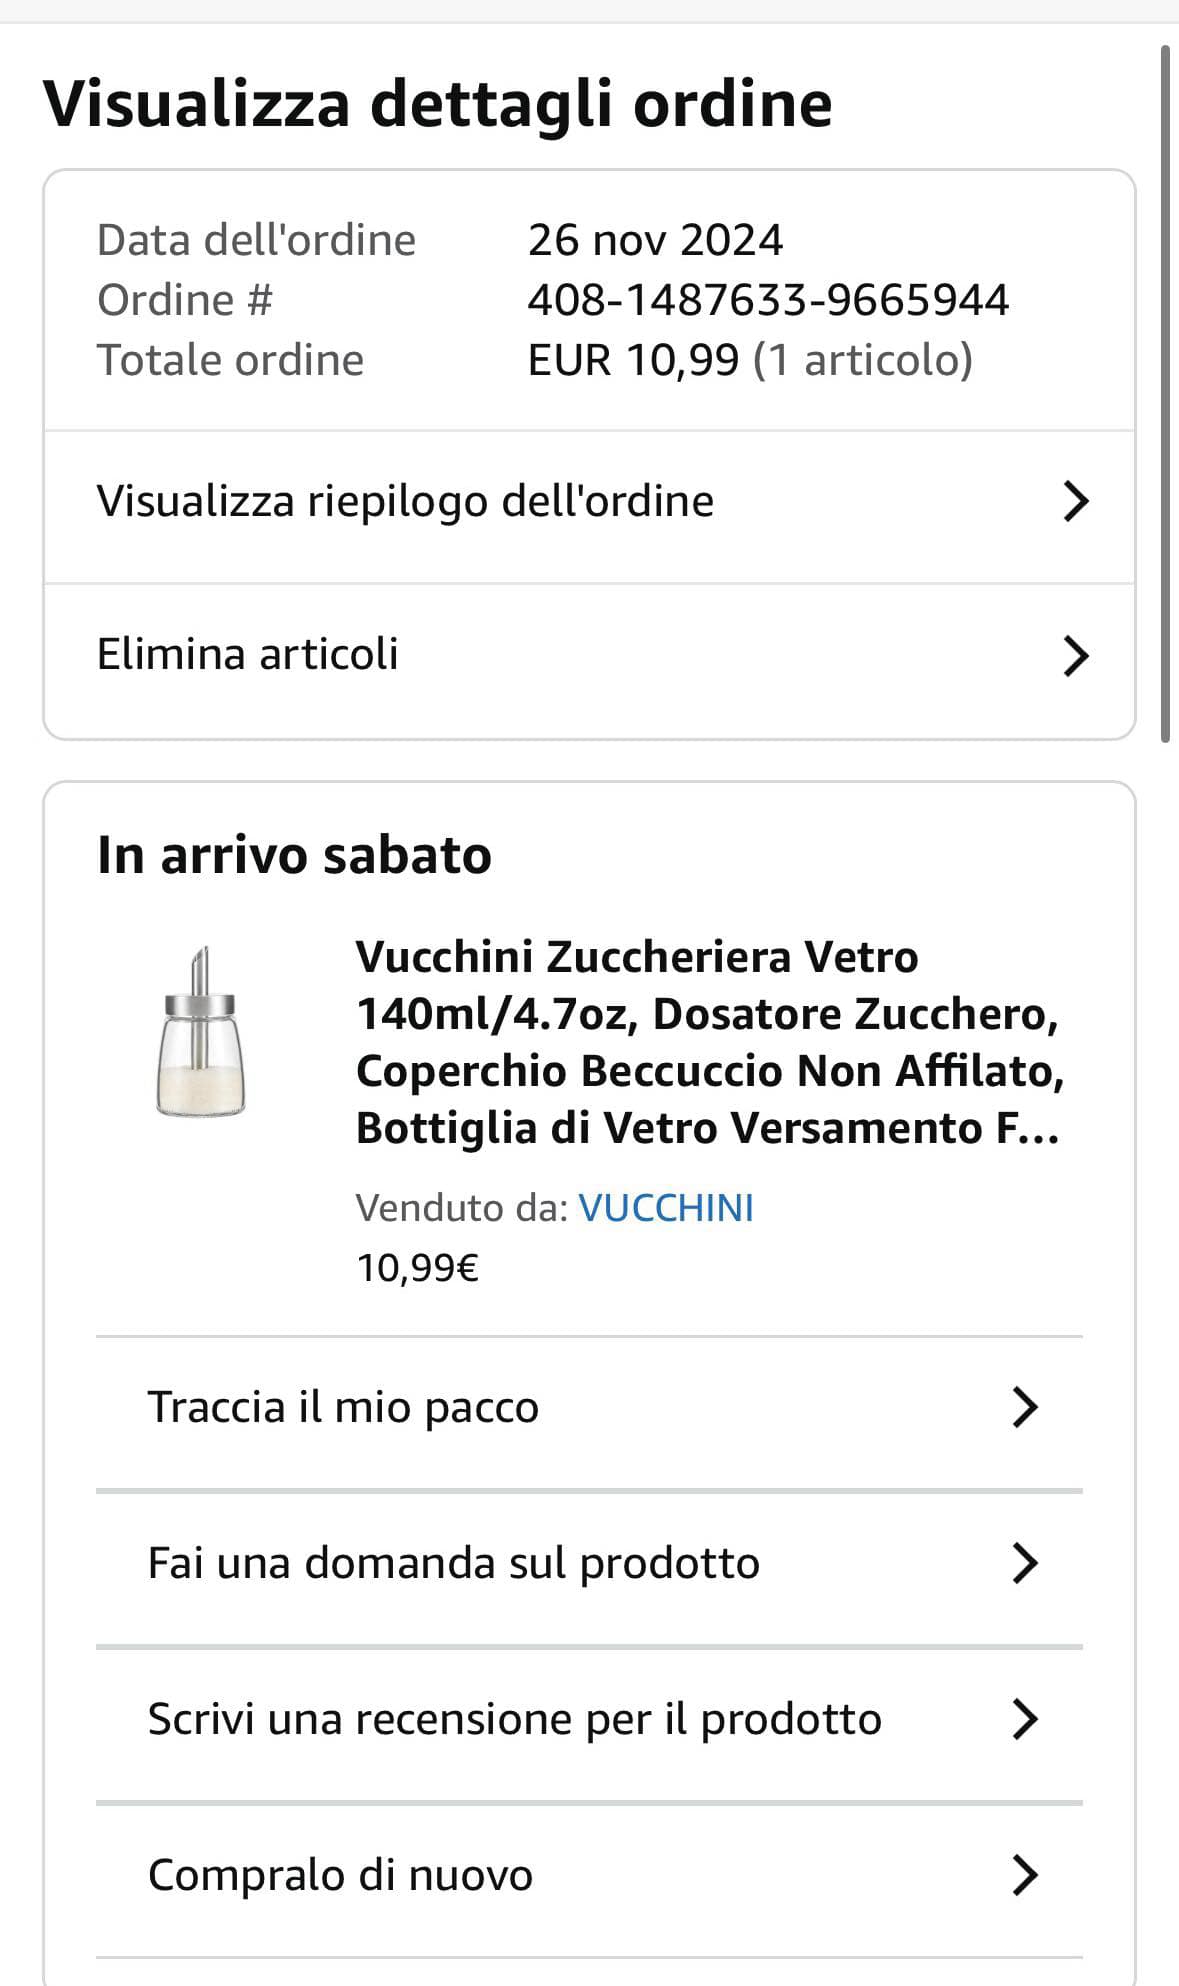The width and height of the screenshot is (1179, 1986).
Task: Tap the arrow beside Fai una domanda
Action: (1025, 1563)
